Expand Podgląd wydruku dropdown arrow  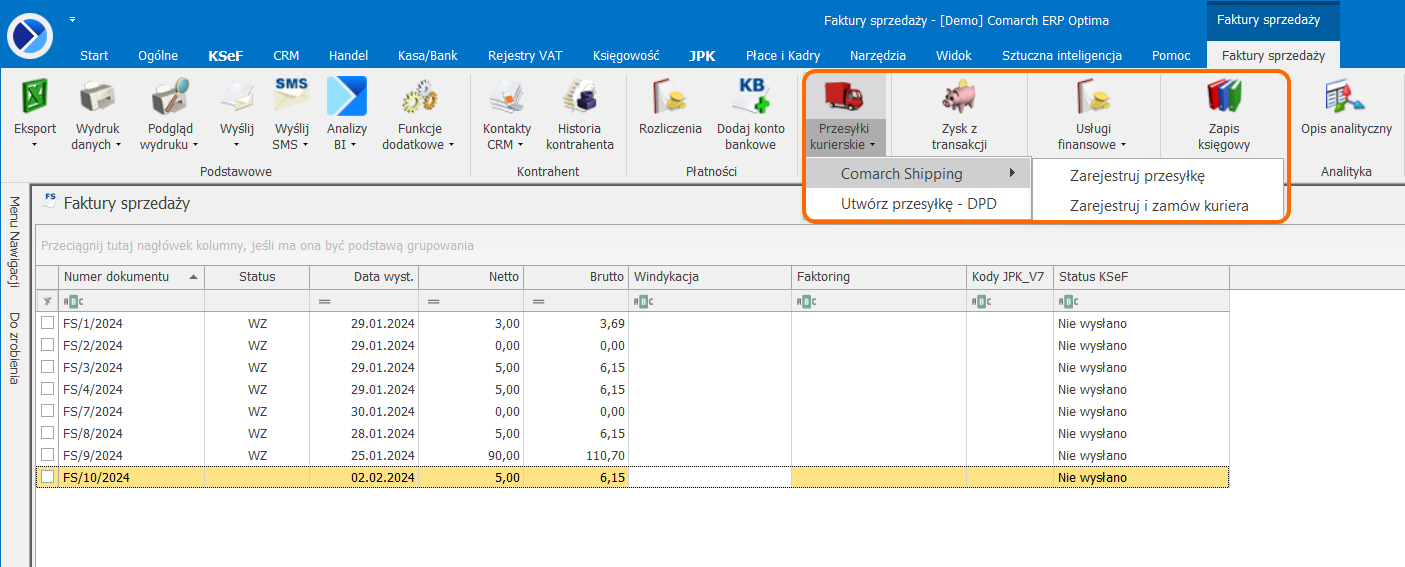point(195,145)
